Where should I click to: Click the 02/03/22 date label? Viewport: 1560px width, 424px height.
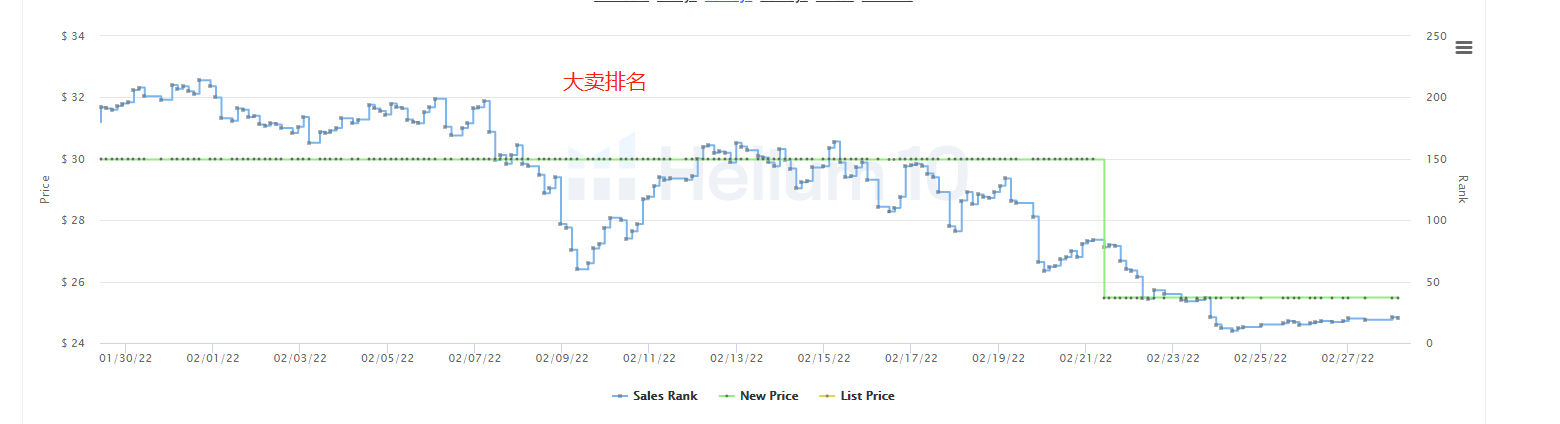point(300,357)
